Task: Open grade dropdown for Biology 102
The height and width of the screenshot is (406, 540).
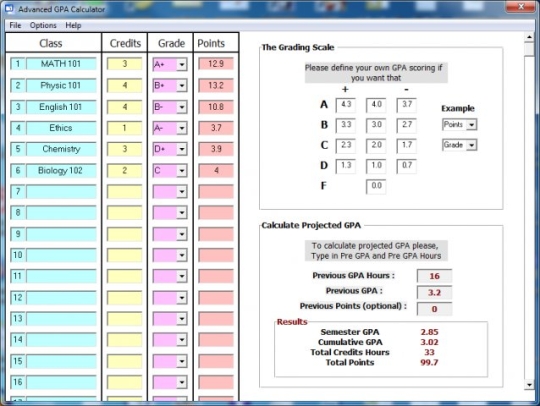Action: point(181,171)
